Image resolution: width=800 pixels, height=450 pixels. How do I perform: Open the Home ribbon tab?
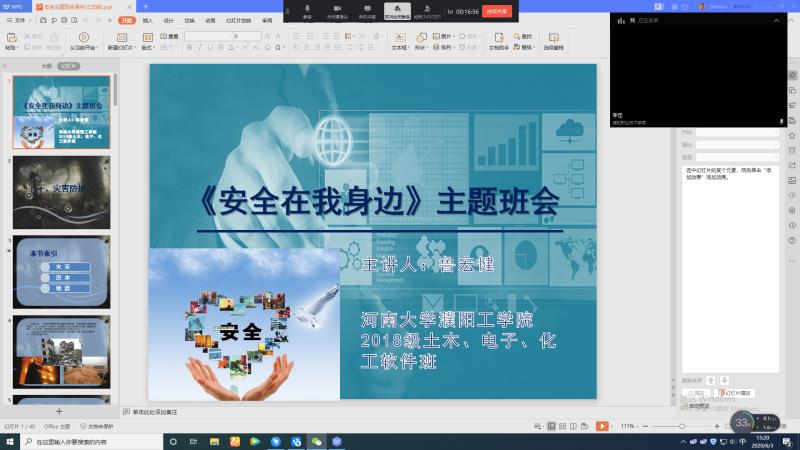[127, 20]
